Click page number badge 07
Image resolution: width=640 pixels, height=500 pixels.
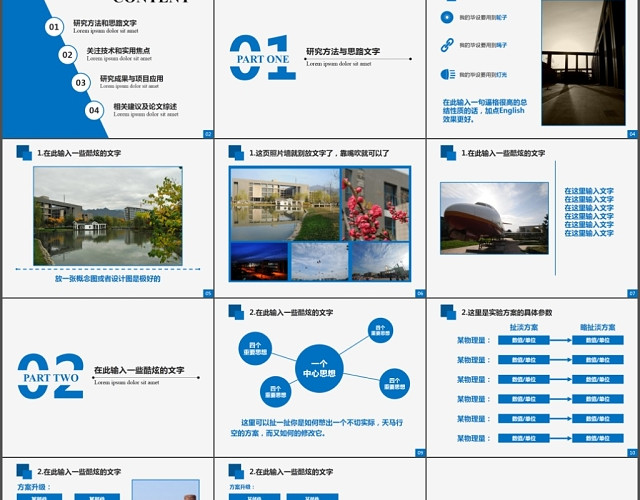[632, 293]
